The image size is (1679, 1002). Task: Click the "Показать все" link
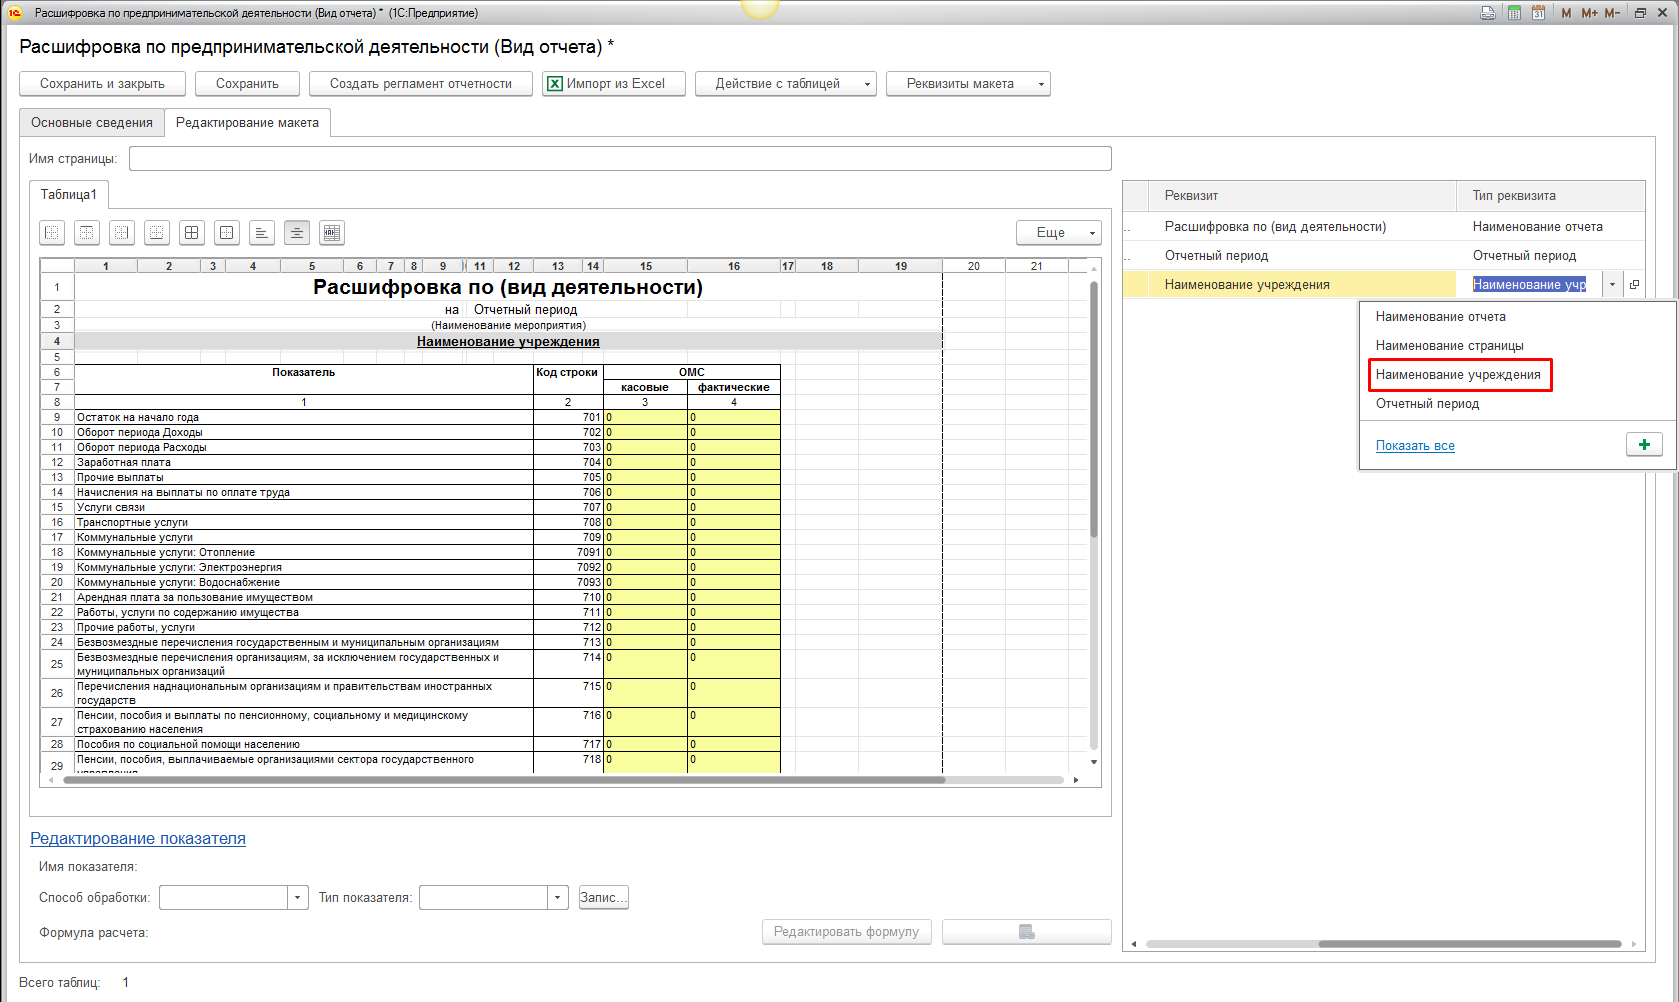(x=1415, y=446)
